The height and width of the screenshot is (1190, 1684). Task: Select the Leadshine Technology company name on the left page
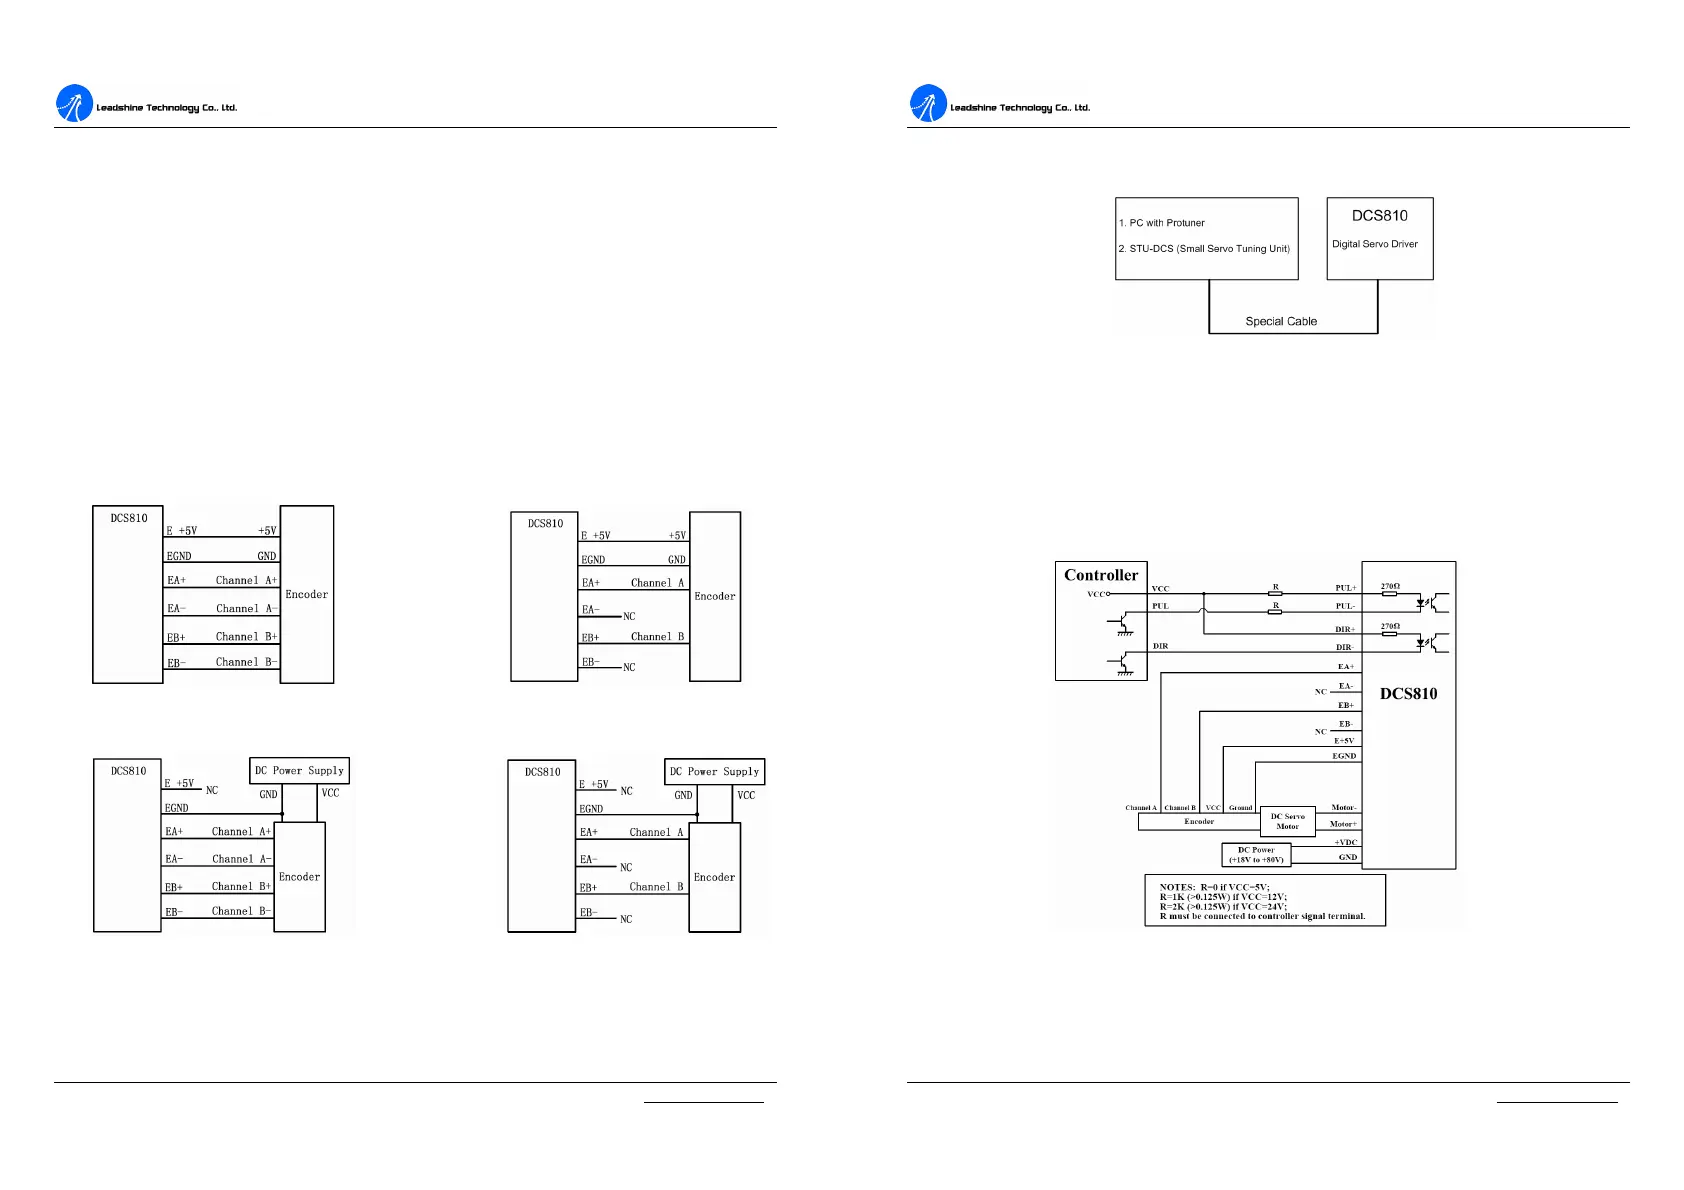(167, 108)
